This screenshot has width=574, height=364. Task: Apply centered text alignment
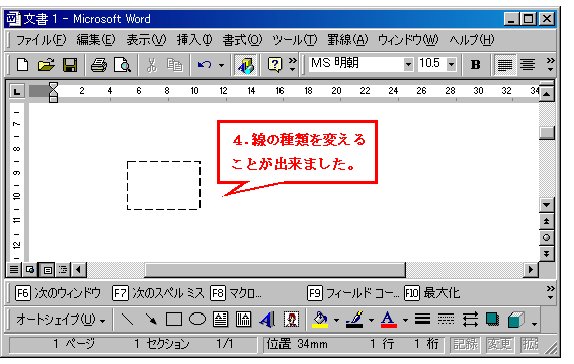coord(528,65)
